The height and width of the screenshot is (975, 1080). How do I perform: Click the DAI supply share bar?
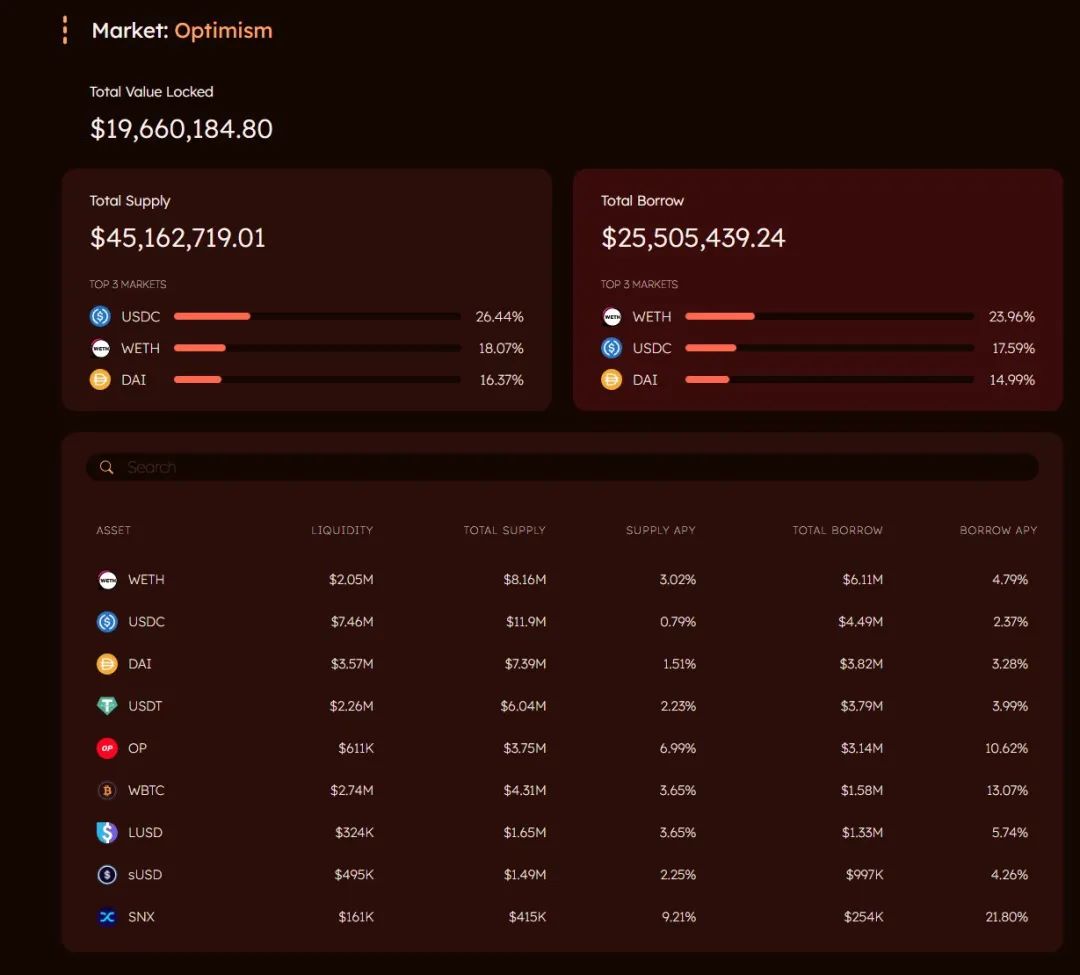[318, 380]
